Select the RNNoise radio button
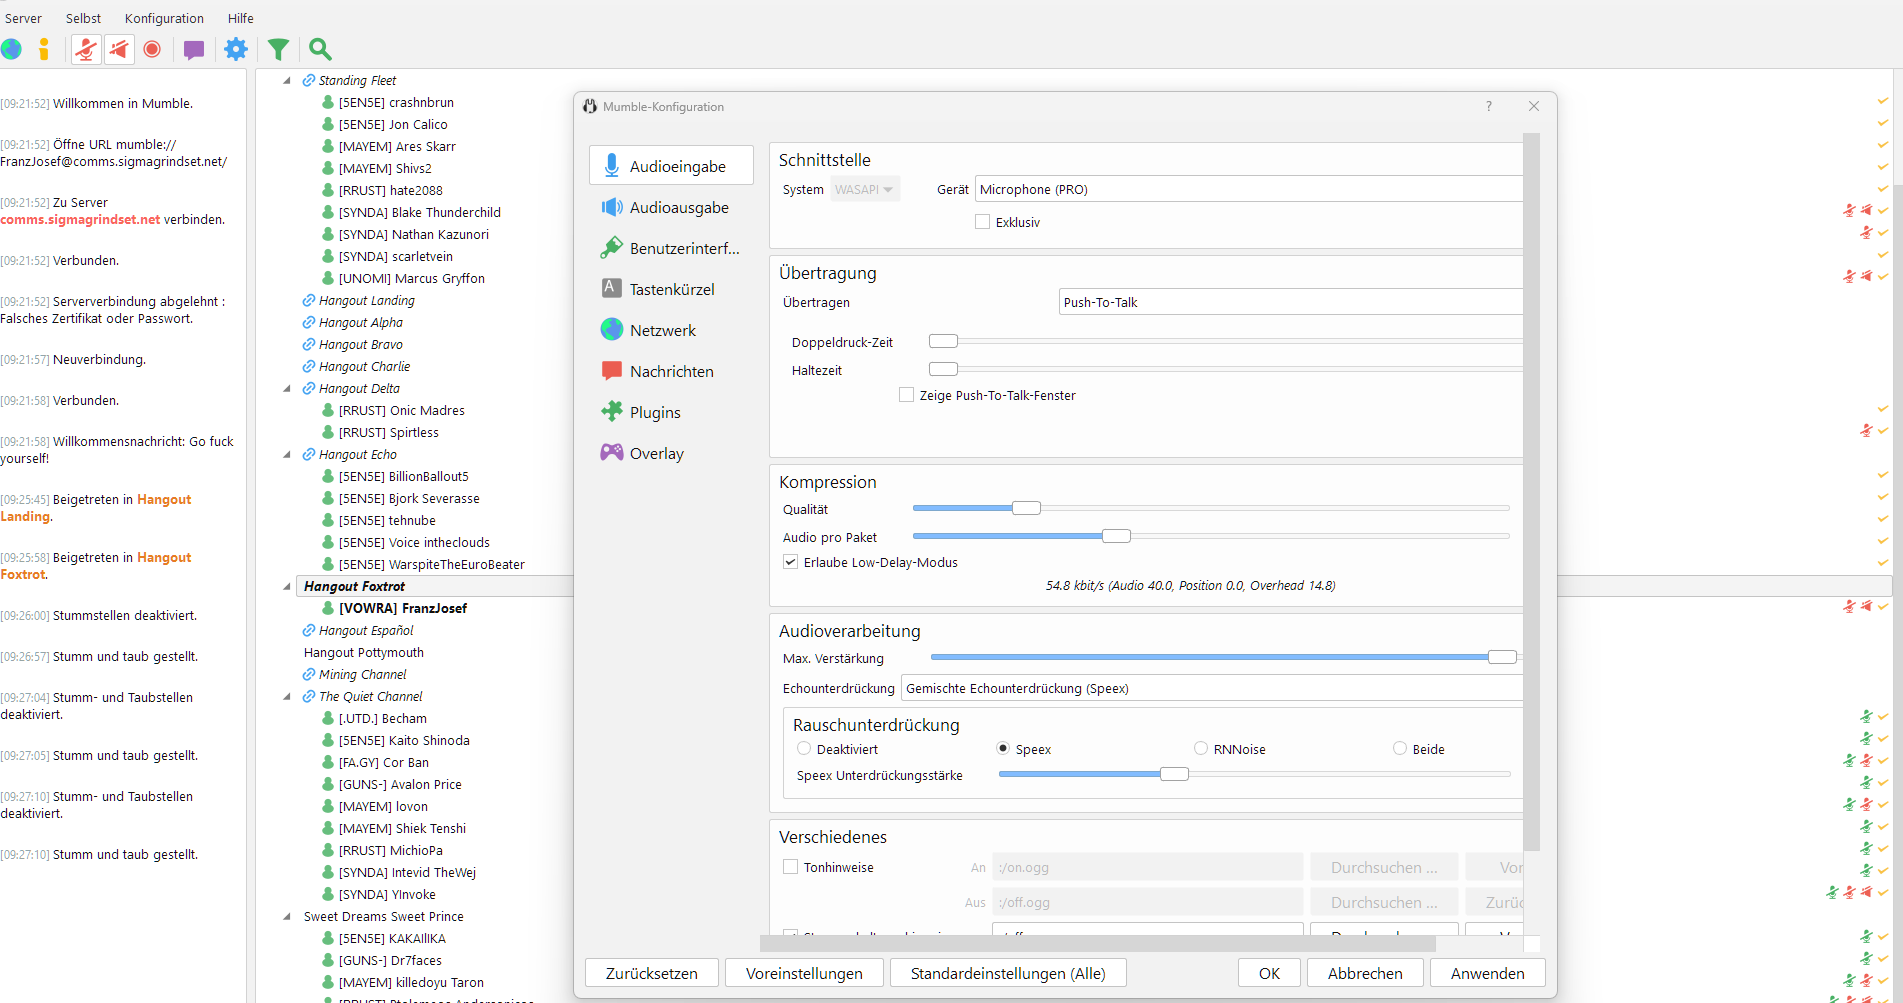 click(x=1201, y=748)
